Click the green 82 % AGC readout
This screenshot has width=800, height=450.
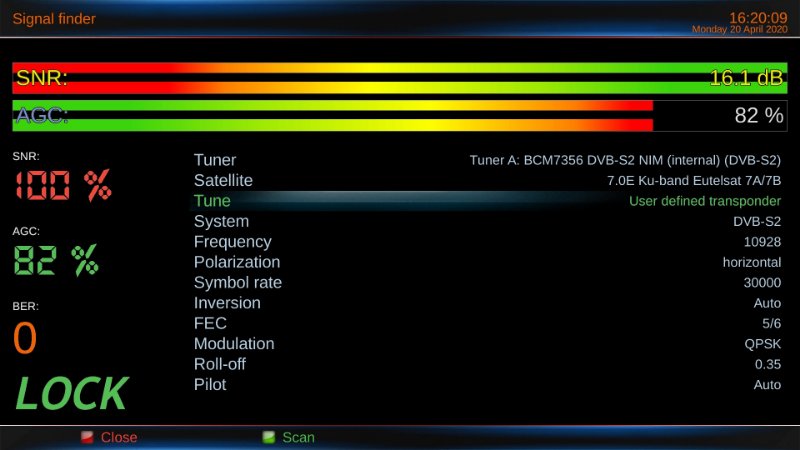coord(56,260)
